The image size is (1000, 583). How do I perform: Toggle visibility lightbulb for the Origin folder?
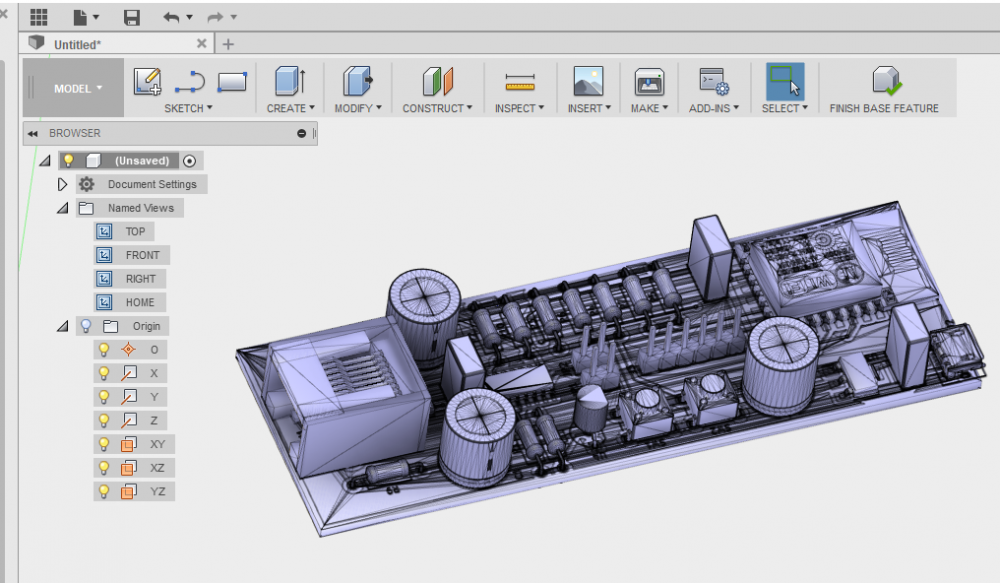tap(86, 326)
